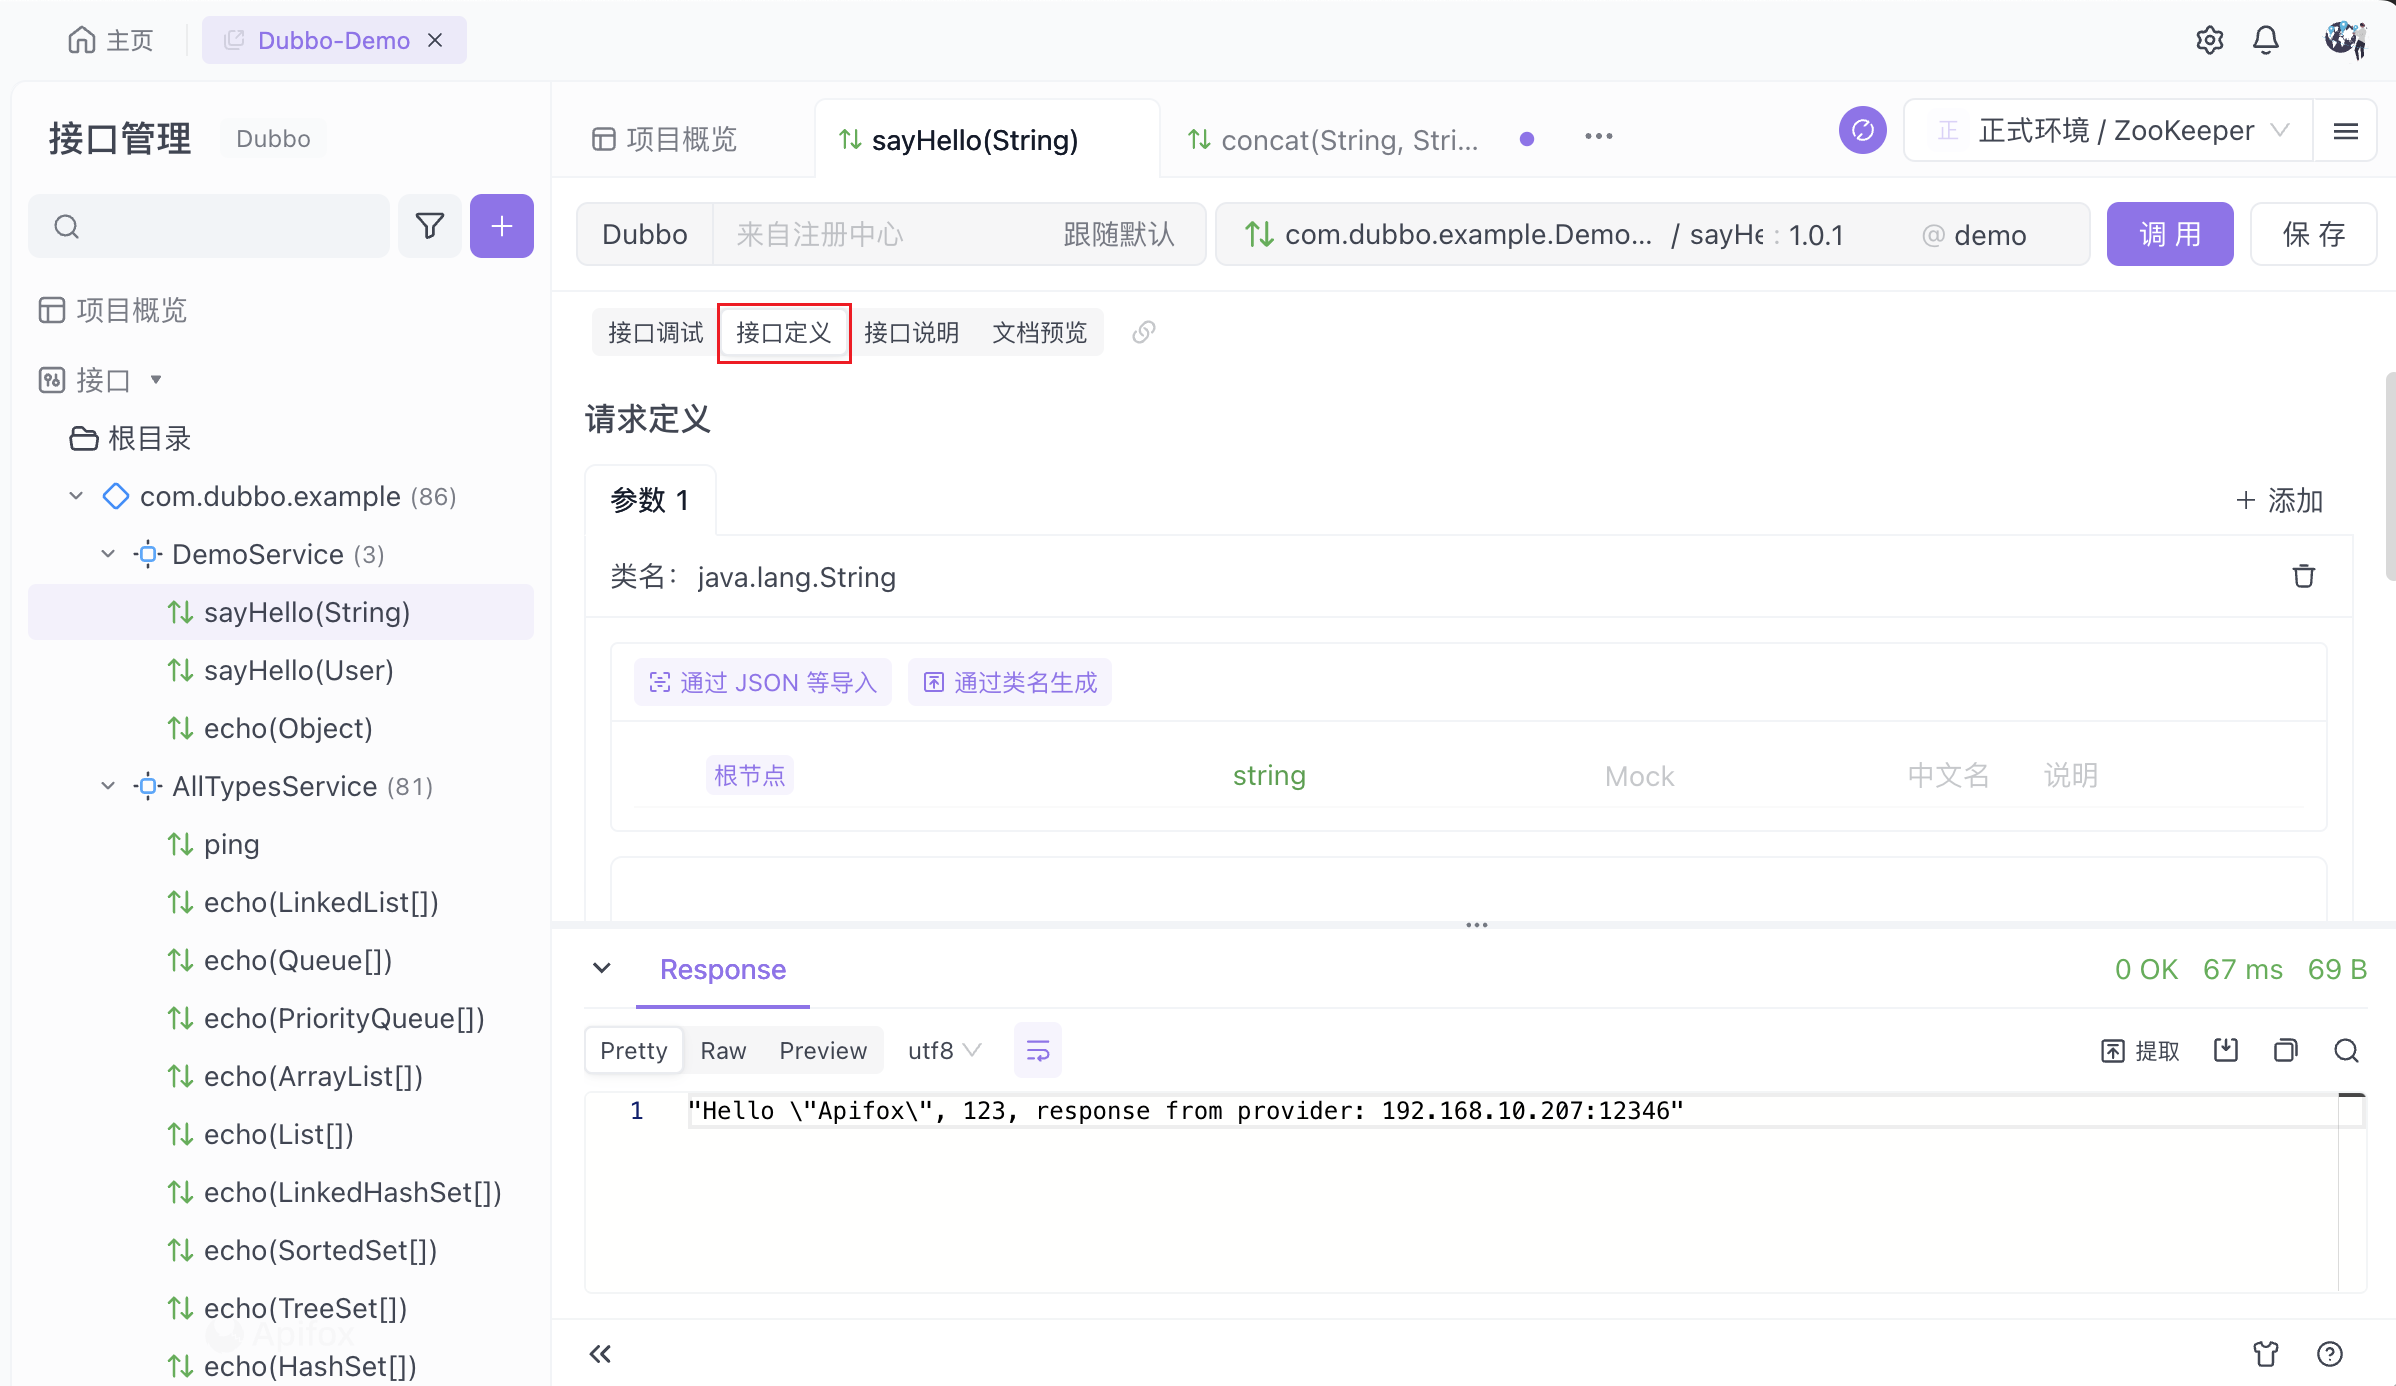Viewport: 2396px width, 1386px height.
Task: Copy response with the copy icon
Action: [x=2285, y=1050]
